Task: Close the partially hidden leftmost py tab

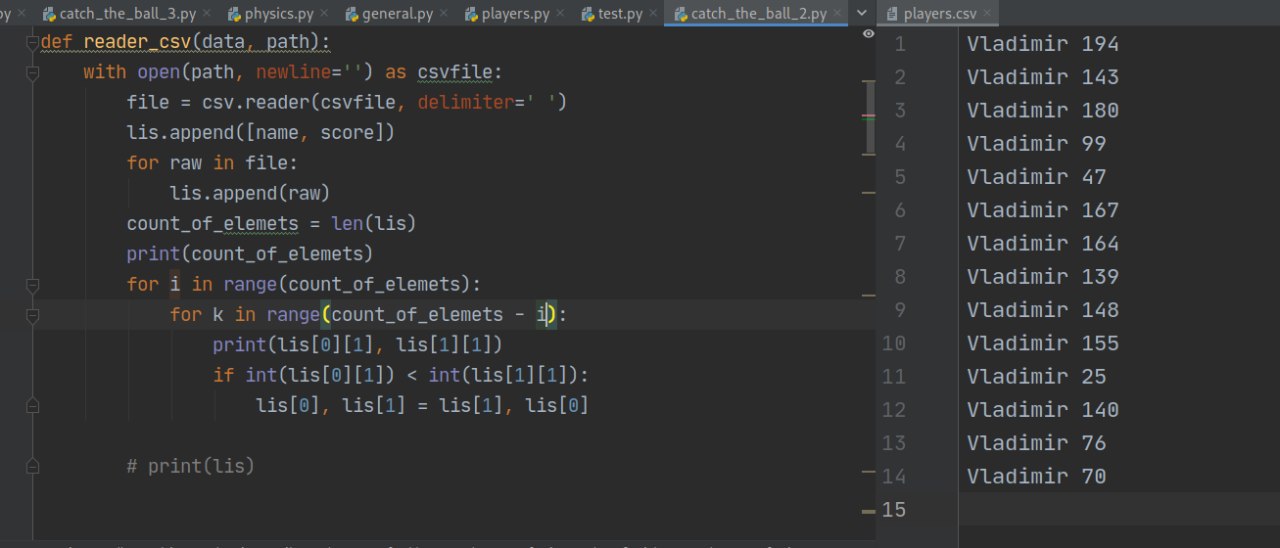Action: click(x=24, y=14)
